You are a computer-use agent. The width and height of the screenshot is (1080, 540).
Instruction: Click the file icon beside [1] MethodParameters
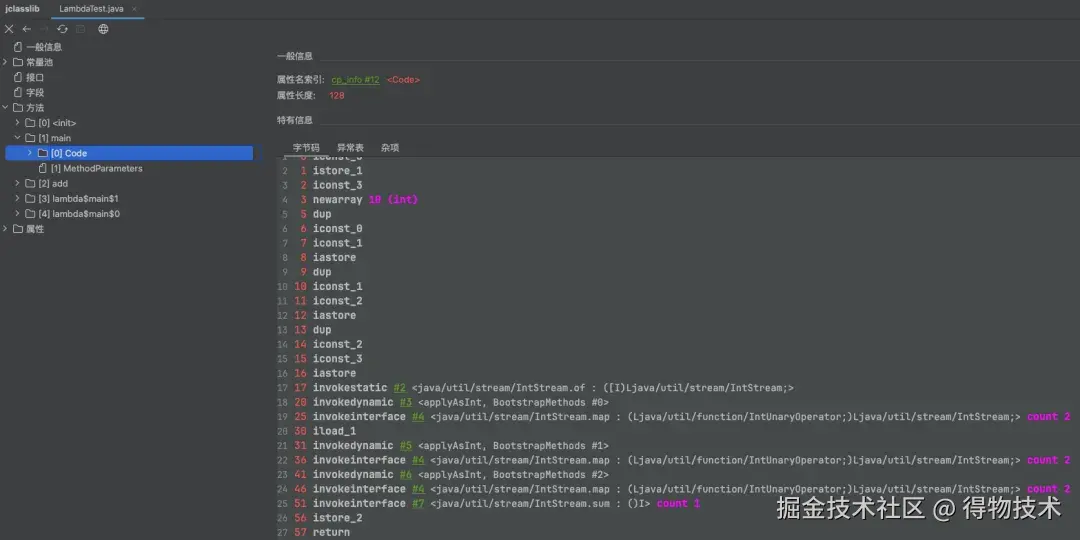(43, 168)
